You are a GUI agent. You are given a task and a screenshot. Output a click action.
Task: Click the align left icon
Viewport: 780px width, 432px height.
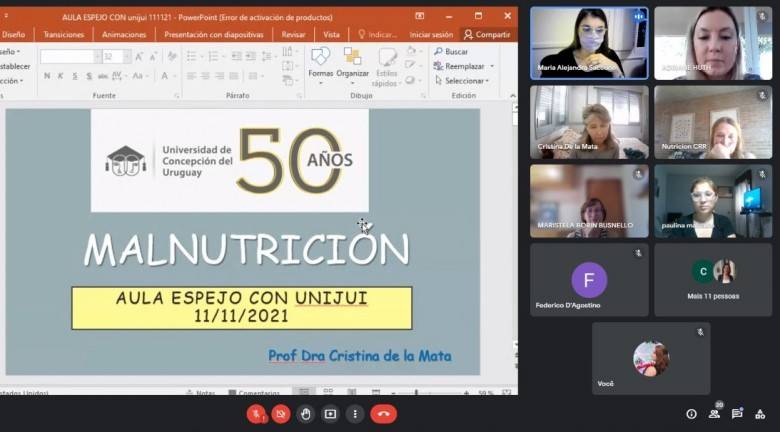pyautogui.click(x=192, y=76)
